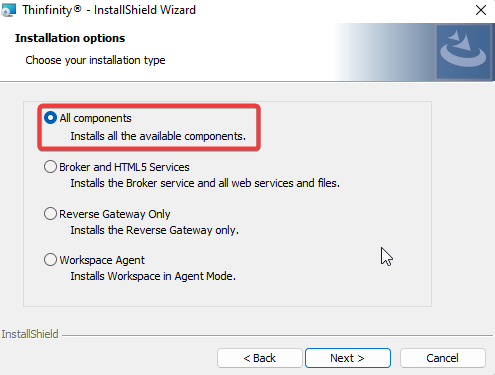Click the "Workspace Agent" label text
This screenshot has width=495, height=375.
pos(102,260)
